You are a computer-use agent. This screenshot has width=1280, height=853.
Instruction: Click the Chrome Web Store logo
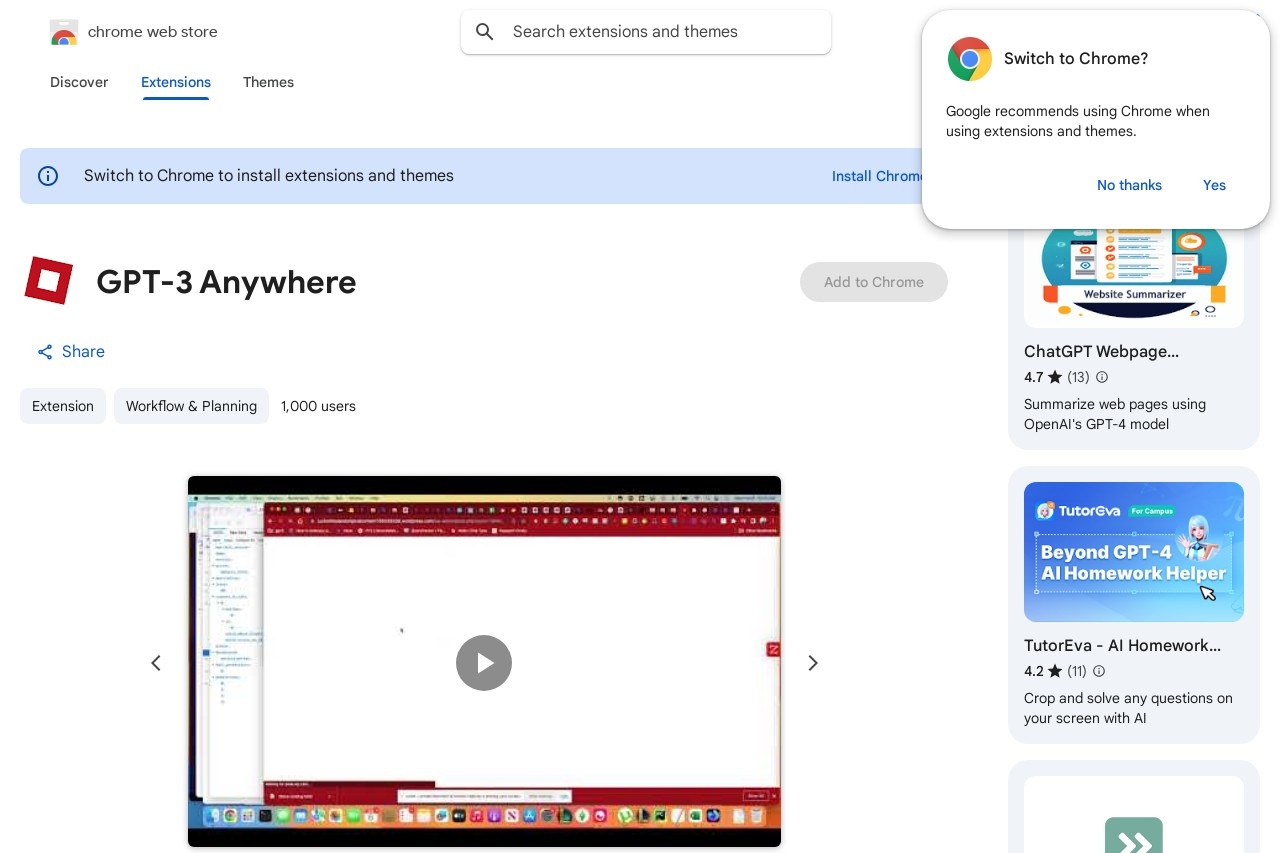click(64, 32)
